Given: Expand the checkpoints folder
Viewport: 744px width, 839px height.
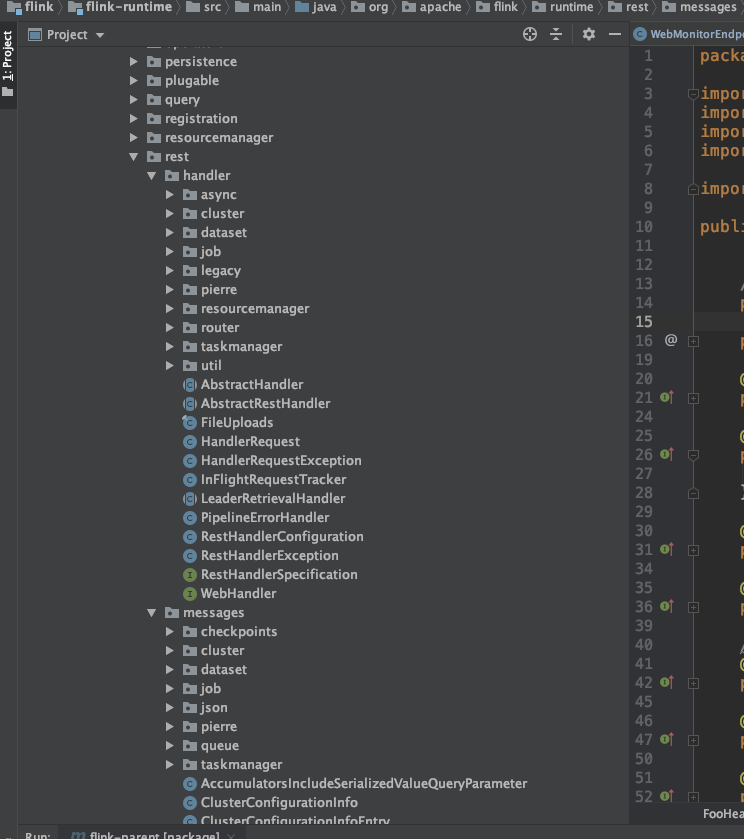Looking at the screenshot, I should coord(170,631).
